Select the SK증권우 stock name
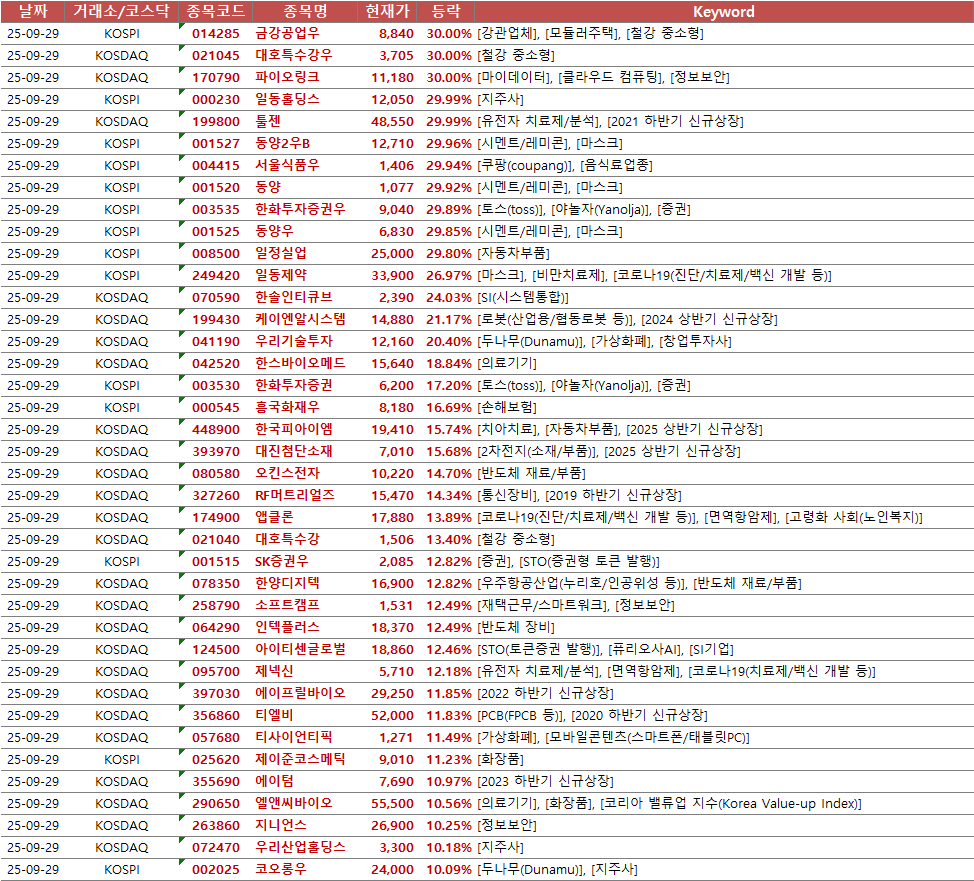 click(281, 562)
